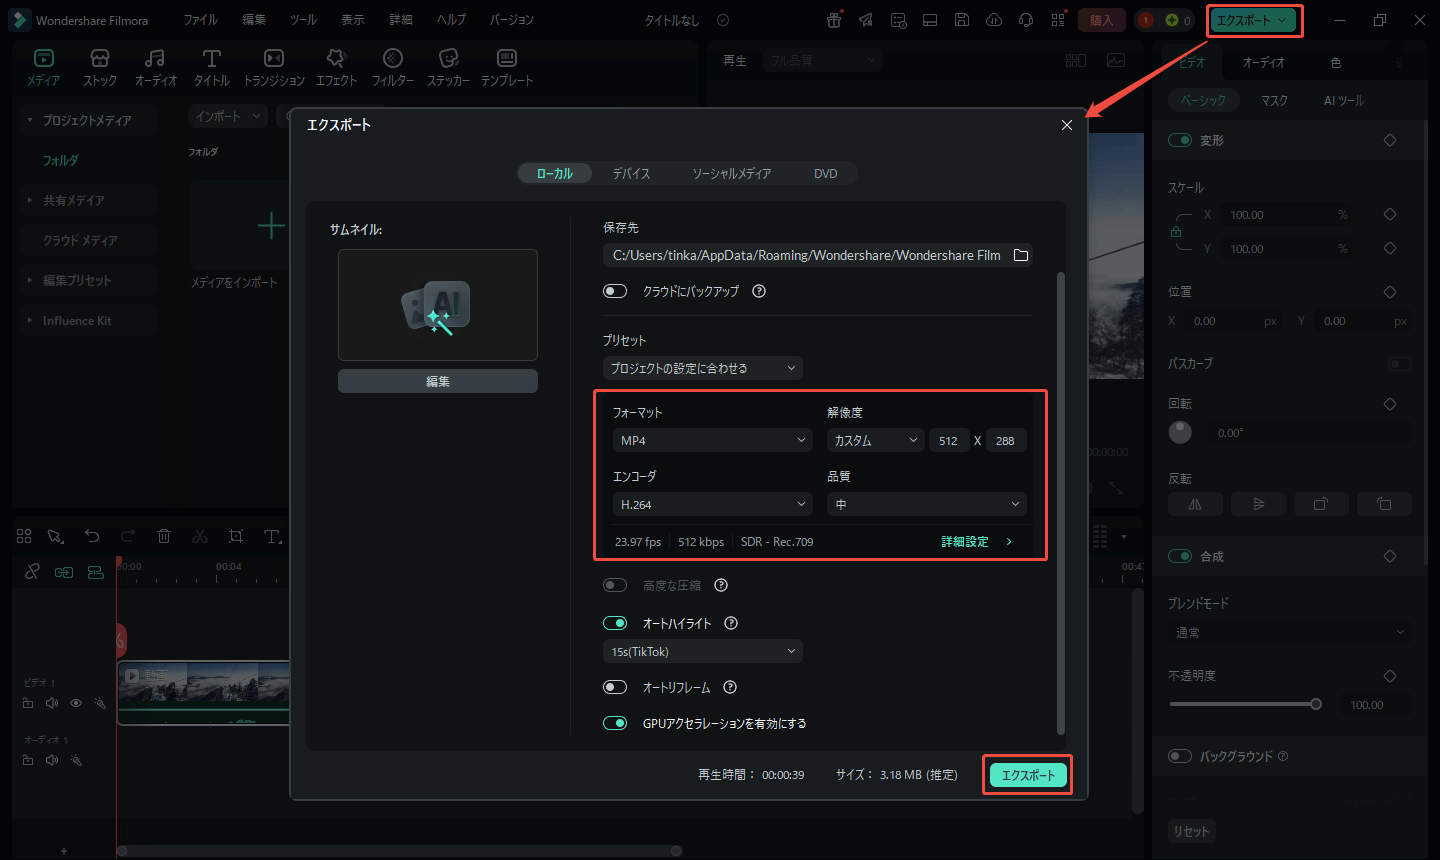This screenshot has height=860, width=1440.
Task: Switch to the デバイス export tab
Action: pos(631,173)
